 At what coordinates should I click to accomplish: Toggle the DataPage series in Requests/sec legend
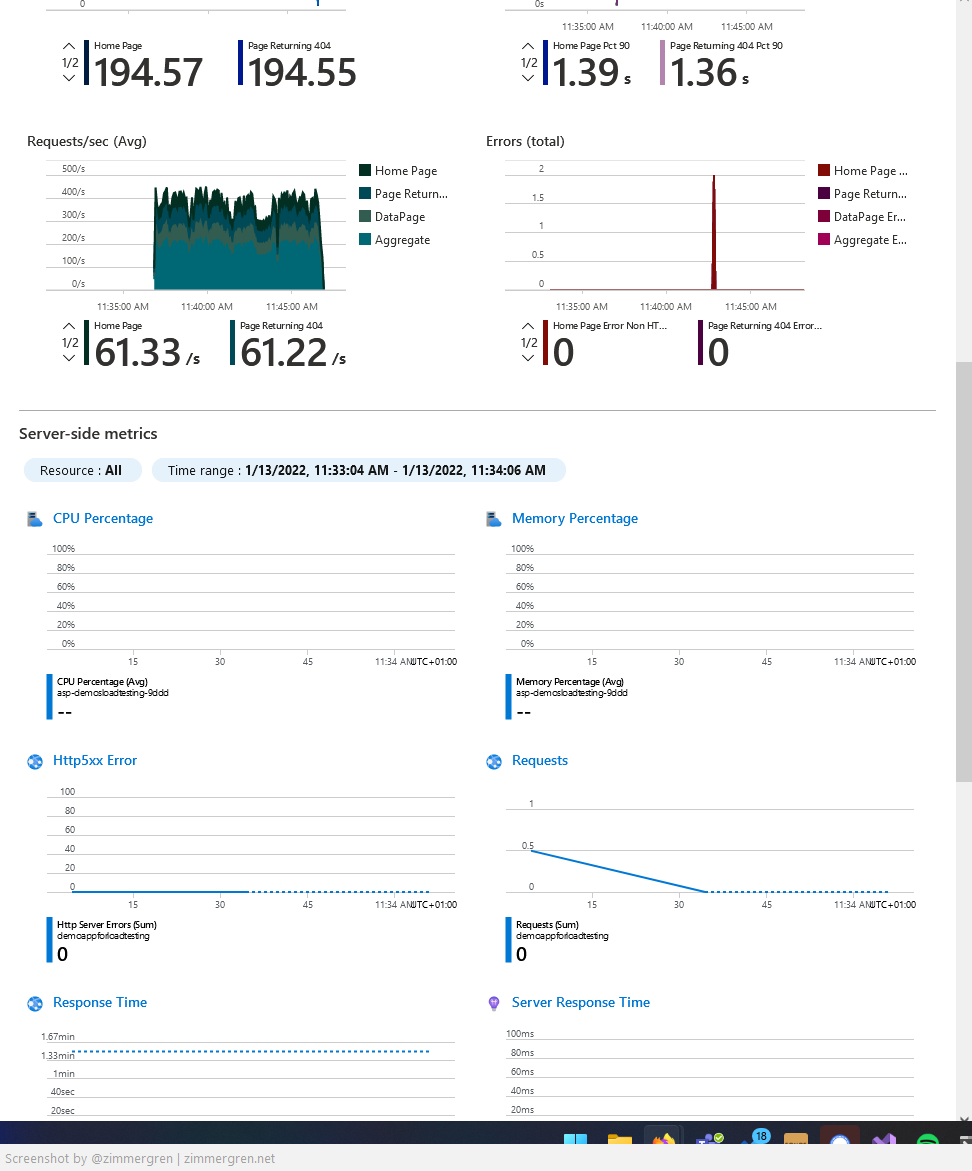399,217
